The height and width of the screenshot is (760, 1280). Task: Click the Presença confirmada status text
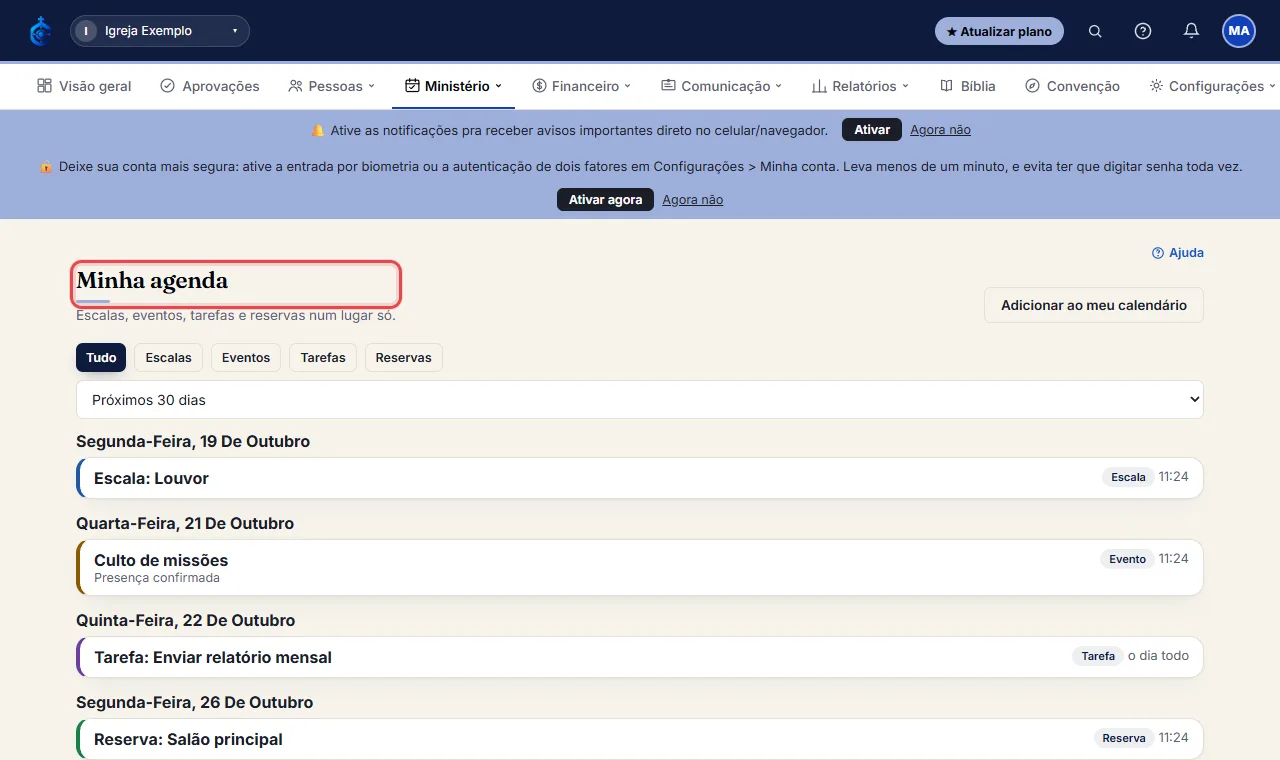coord(157,578)
